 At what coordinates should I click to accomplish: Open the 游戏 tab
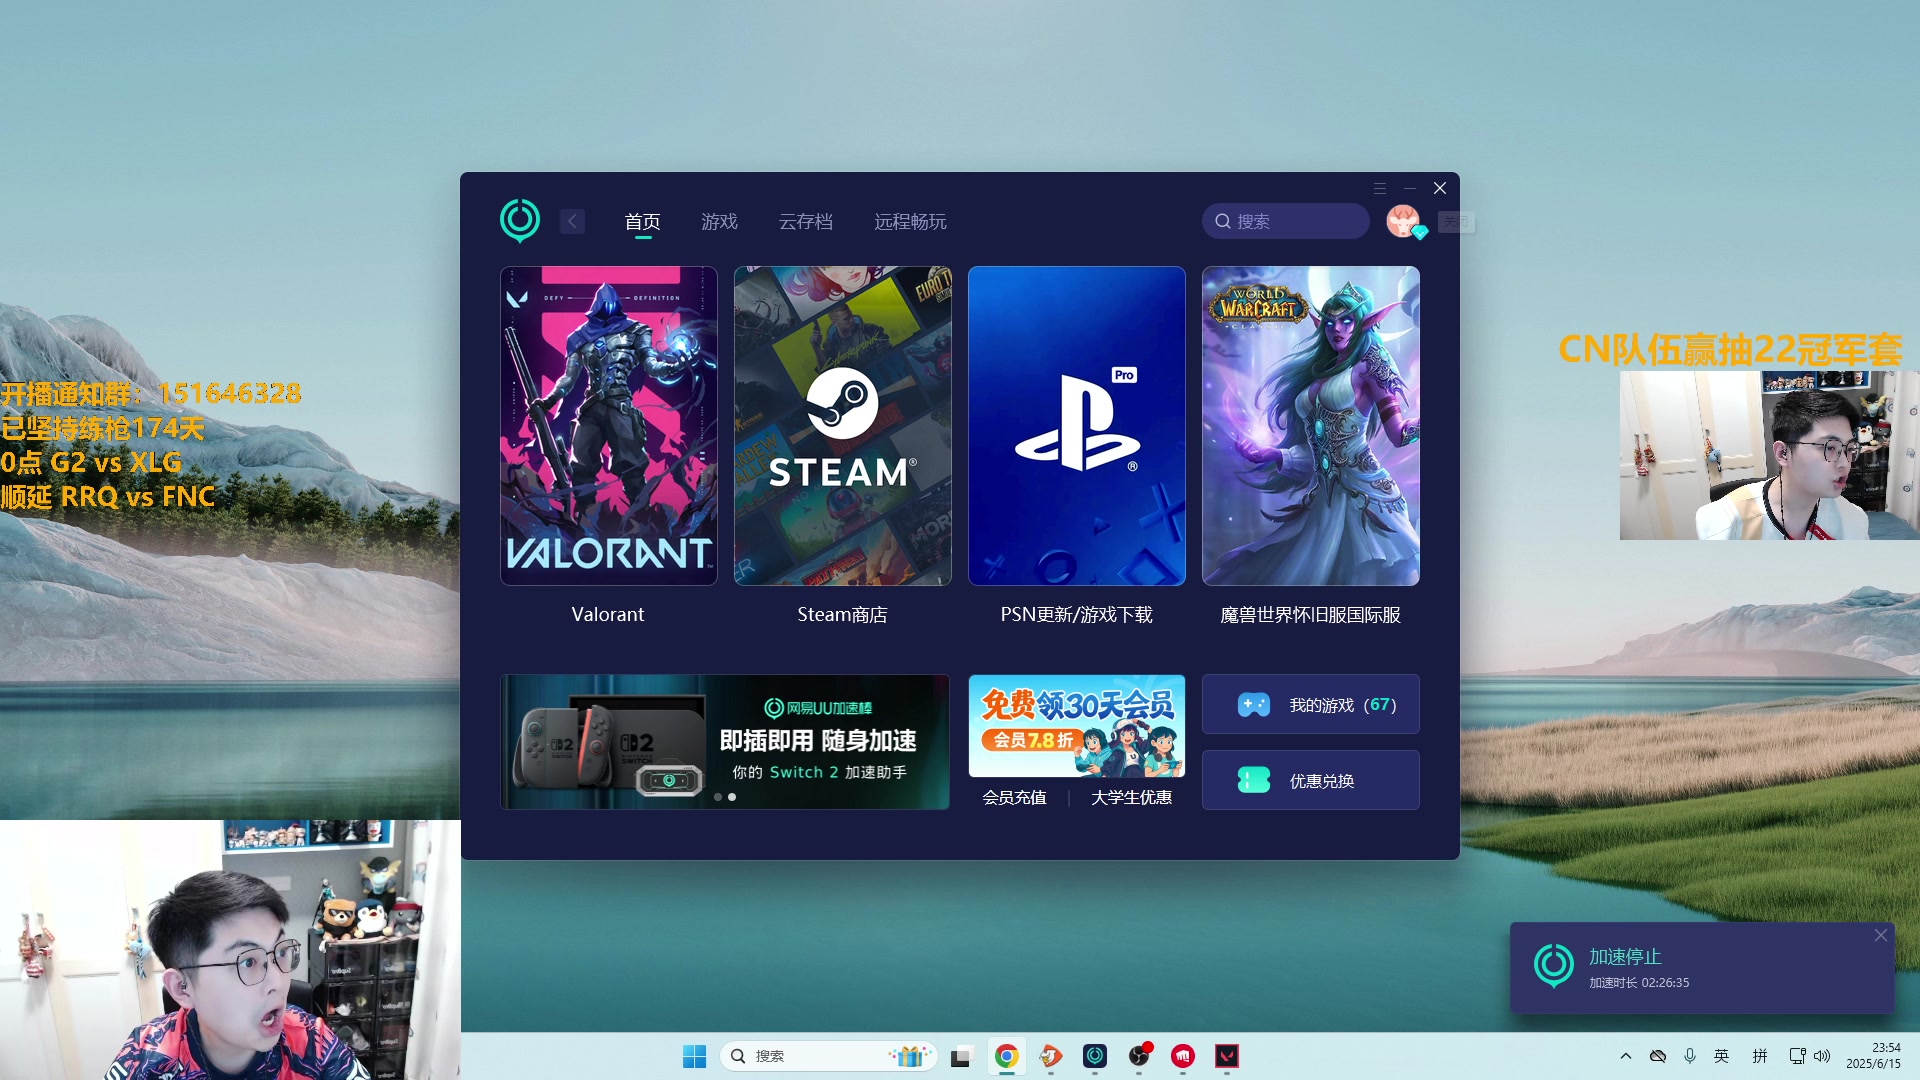tap(719, 221)
